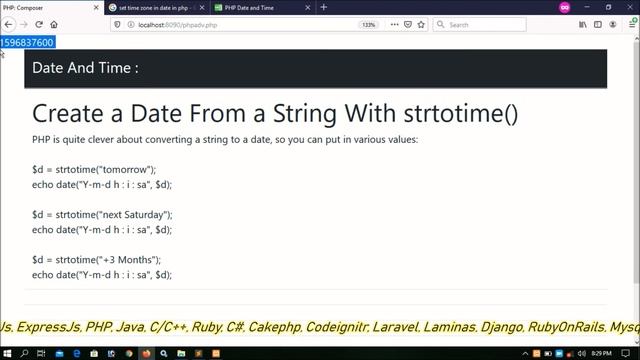Reload the current page
Image resolution: width=640 pixels, height=360 pixels.
coord(39,24)
